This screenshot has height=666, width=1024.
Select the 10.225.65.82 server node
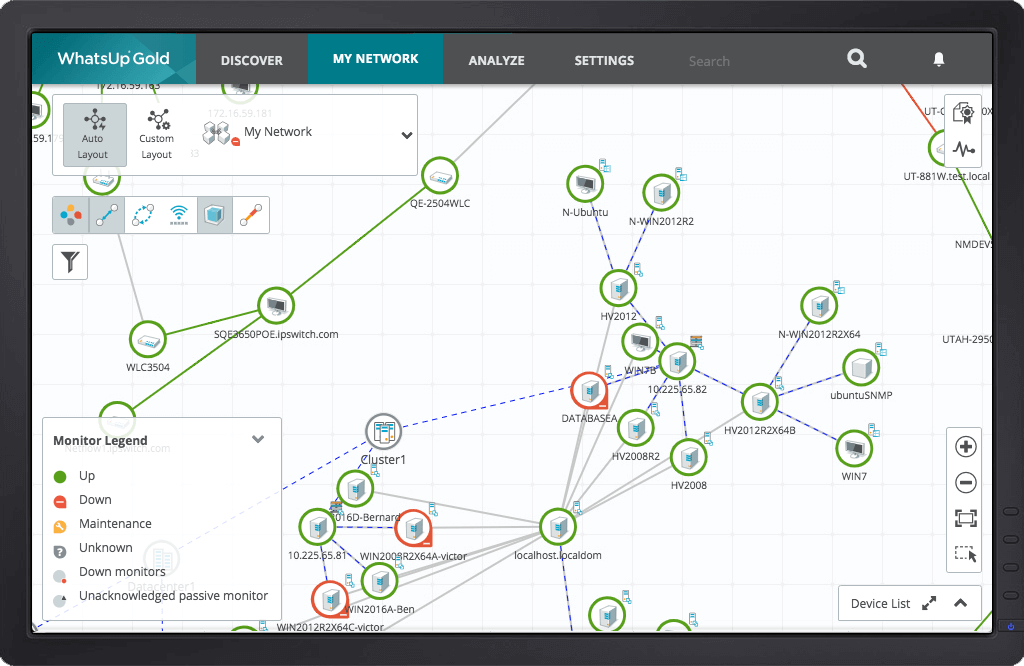(x=677, y=361)
